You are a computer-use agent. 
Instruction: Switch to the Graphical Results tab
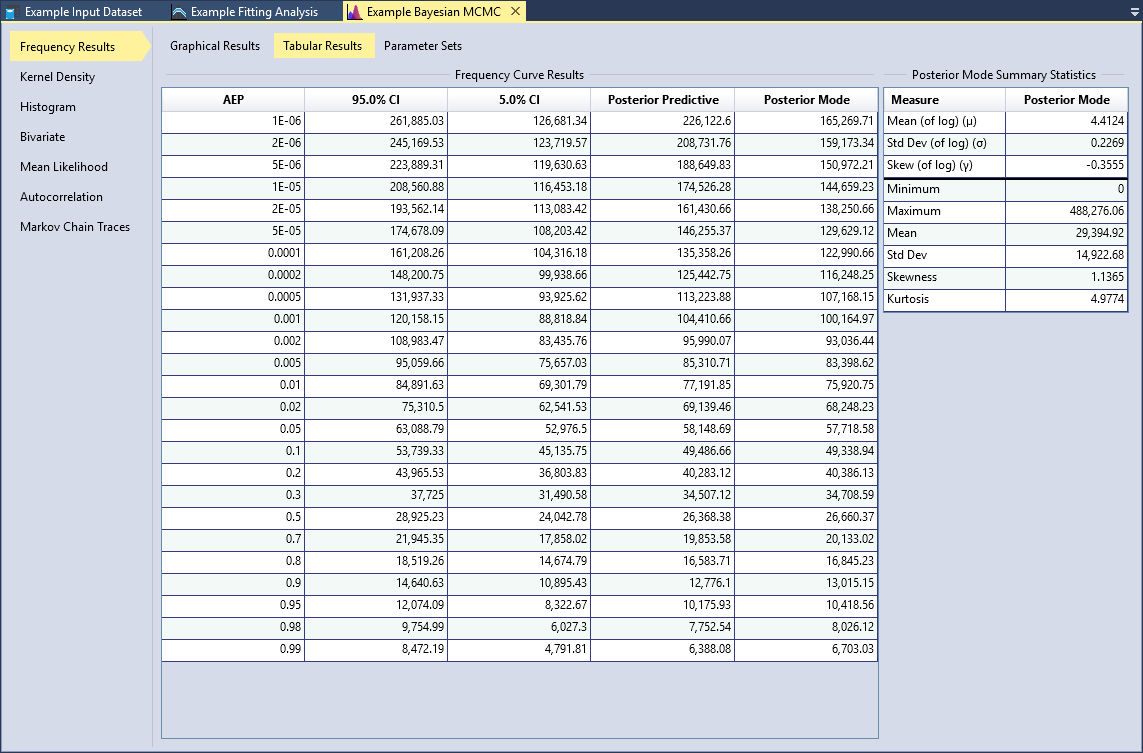pyautogui.click(x=214, y=45)
